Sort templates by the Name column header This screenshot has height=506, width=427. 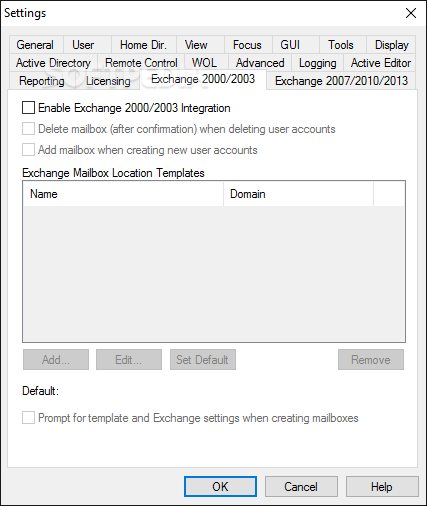click(x=123, y=194)
